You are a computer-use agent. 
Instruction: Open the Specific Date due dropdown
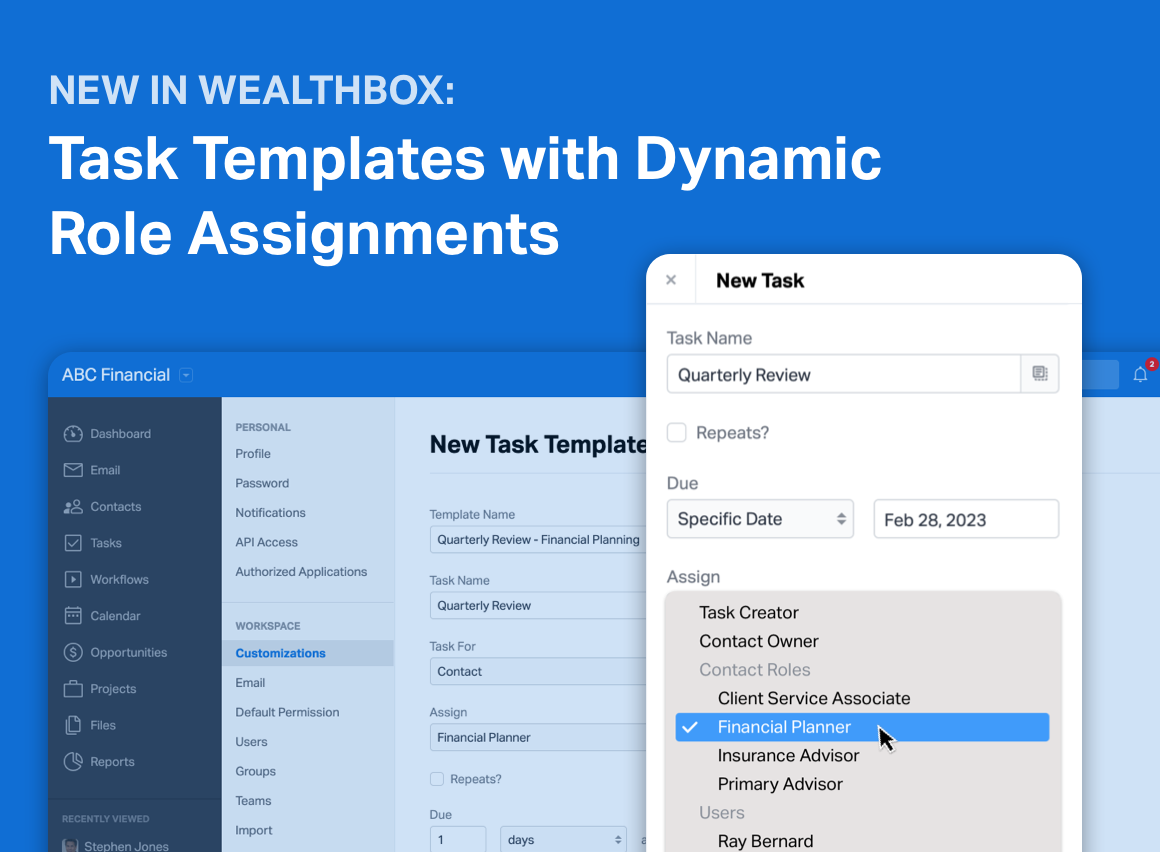click(x=760, y=519)
